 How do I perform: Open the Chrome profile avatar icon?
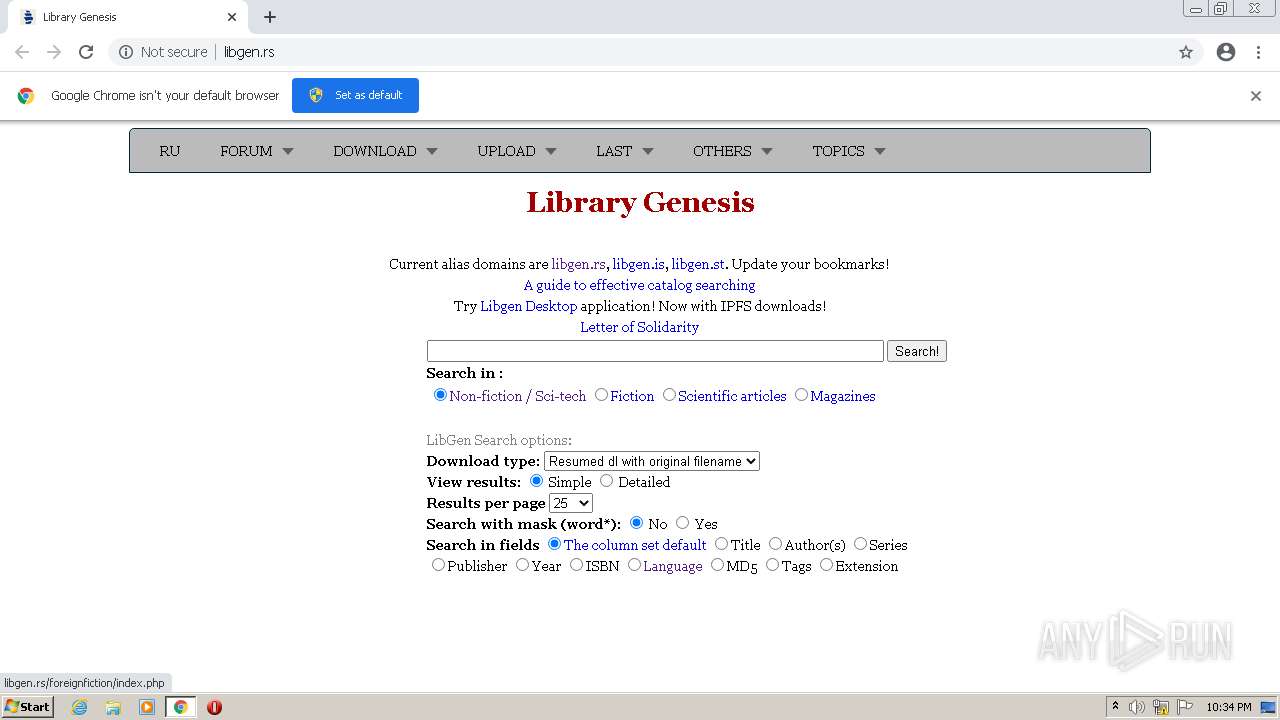pyautogui.click(x=1226, y=52)
